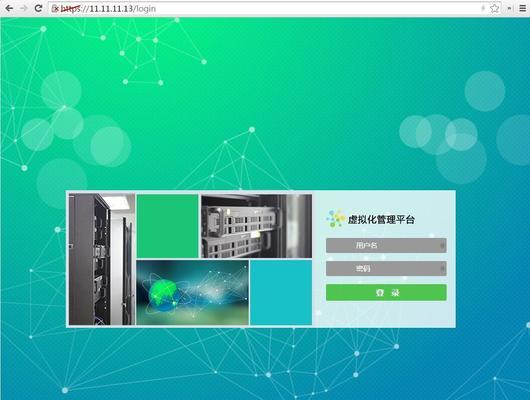Bookmark this page with the star icon
Viewport: 530px width, 400px height.
tap(494, 8)
